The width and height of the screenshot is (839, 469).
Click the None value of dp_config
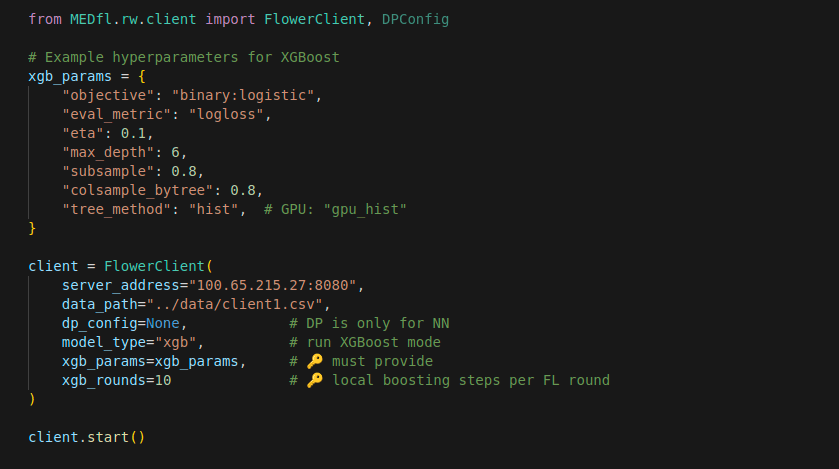tap(163, 323)
